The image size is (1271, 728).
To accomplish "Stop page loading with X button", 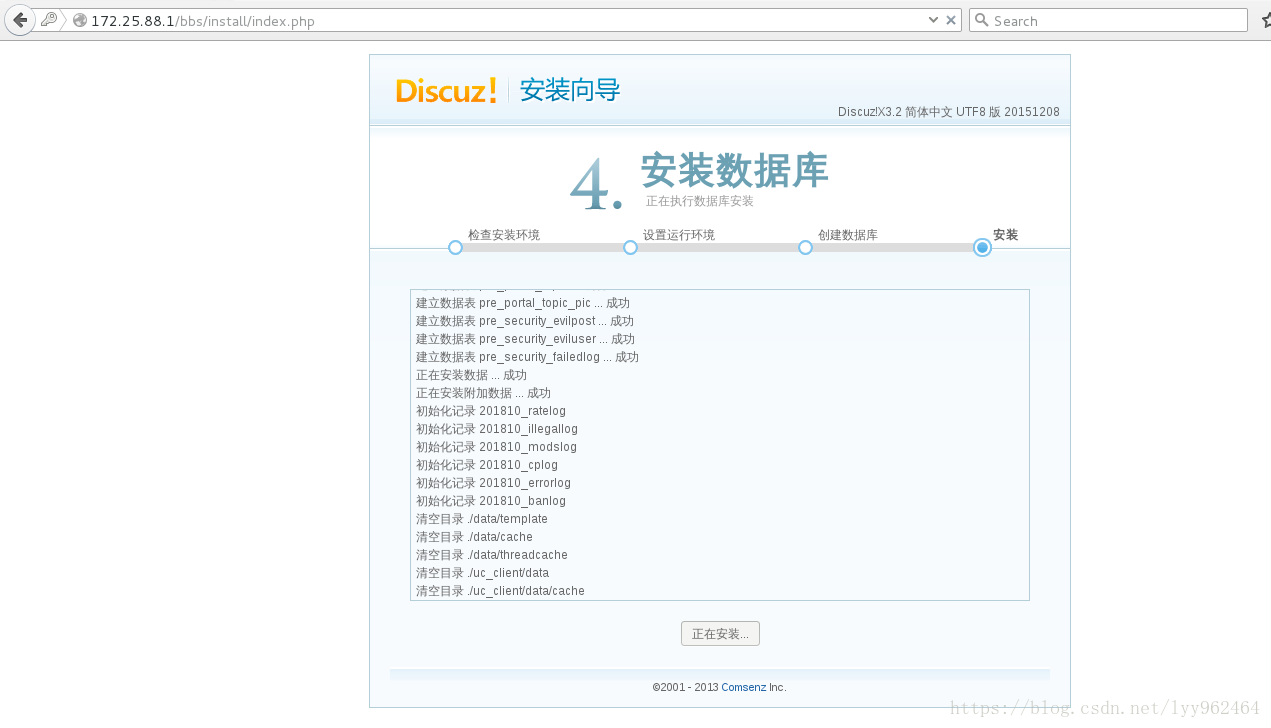I will click(951, 20).
